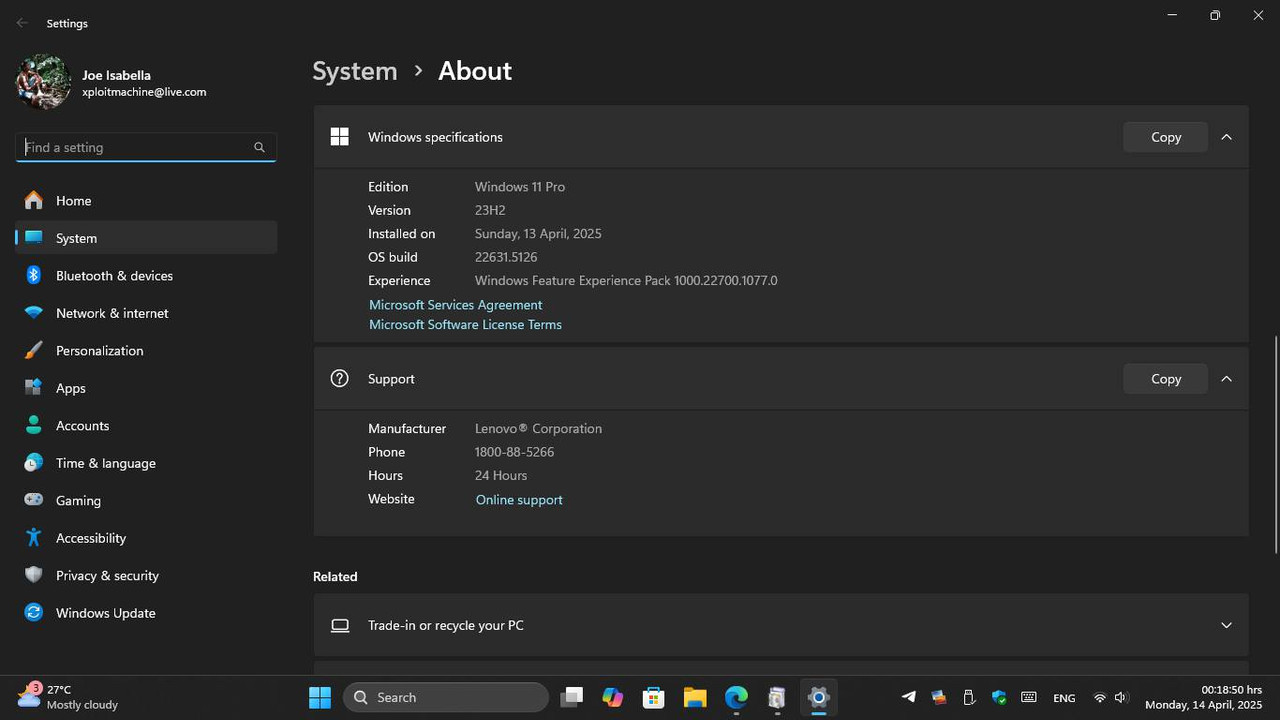Open the Online support link
The image size is (1280, 720).
[x=518, y=499]
